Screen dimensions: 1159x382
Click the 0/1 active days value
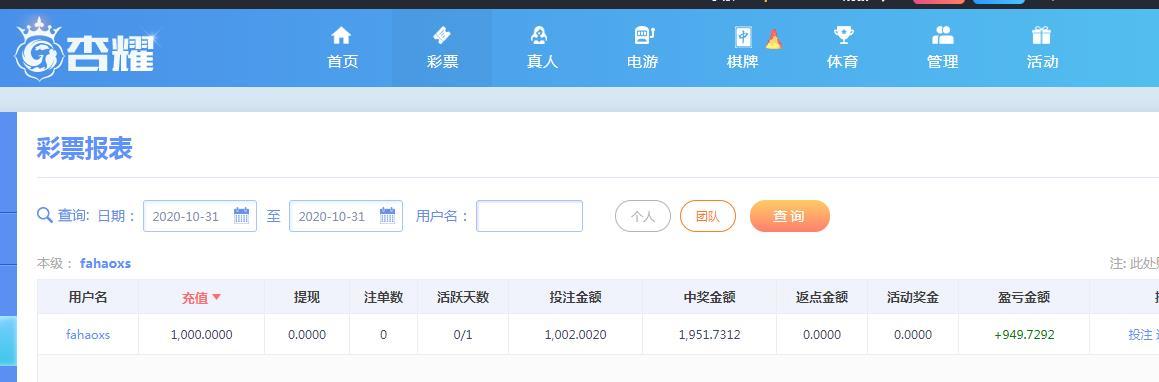[x=463, y=335]
